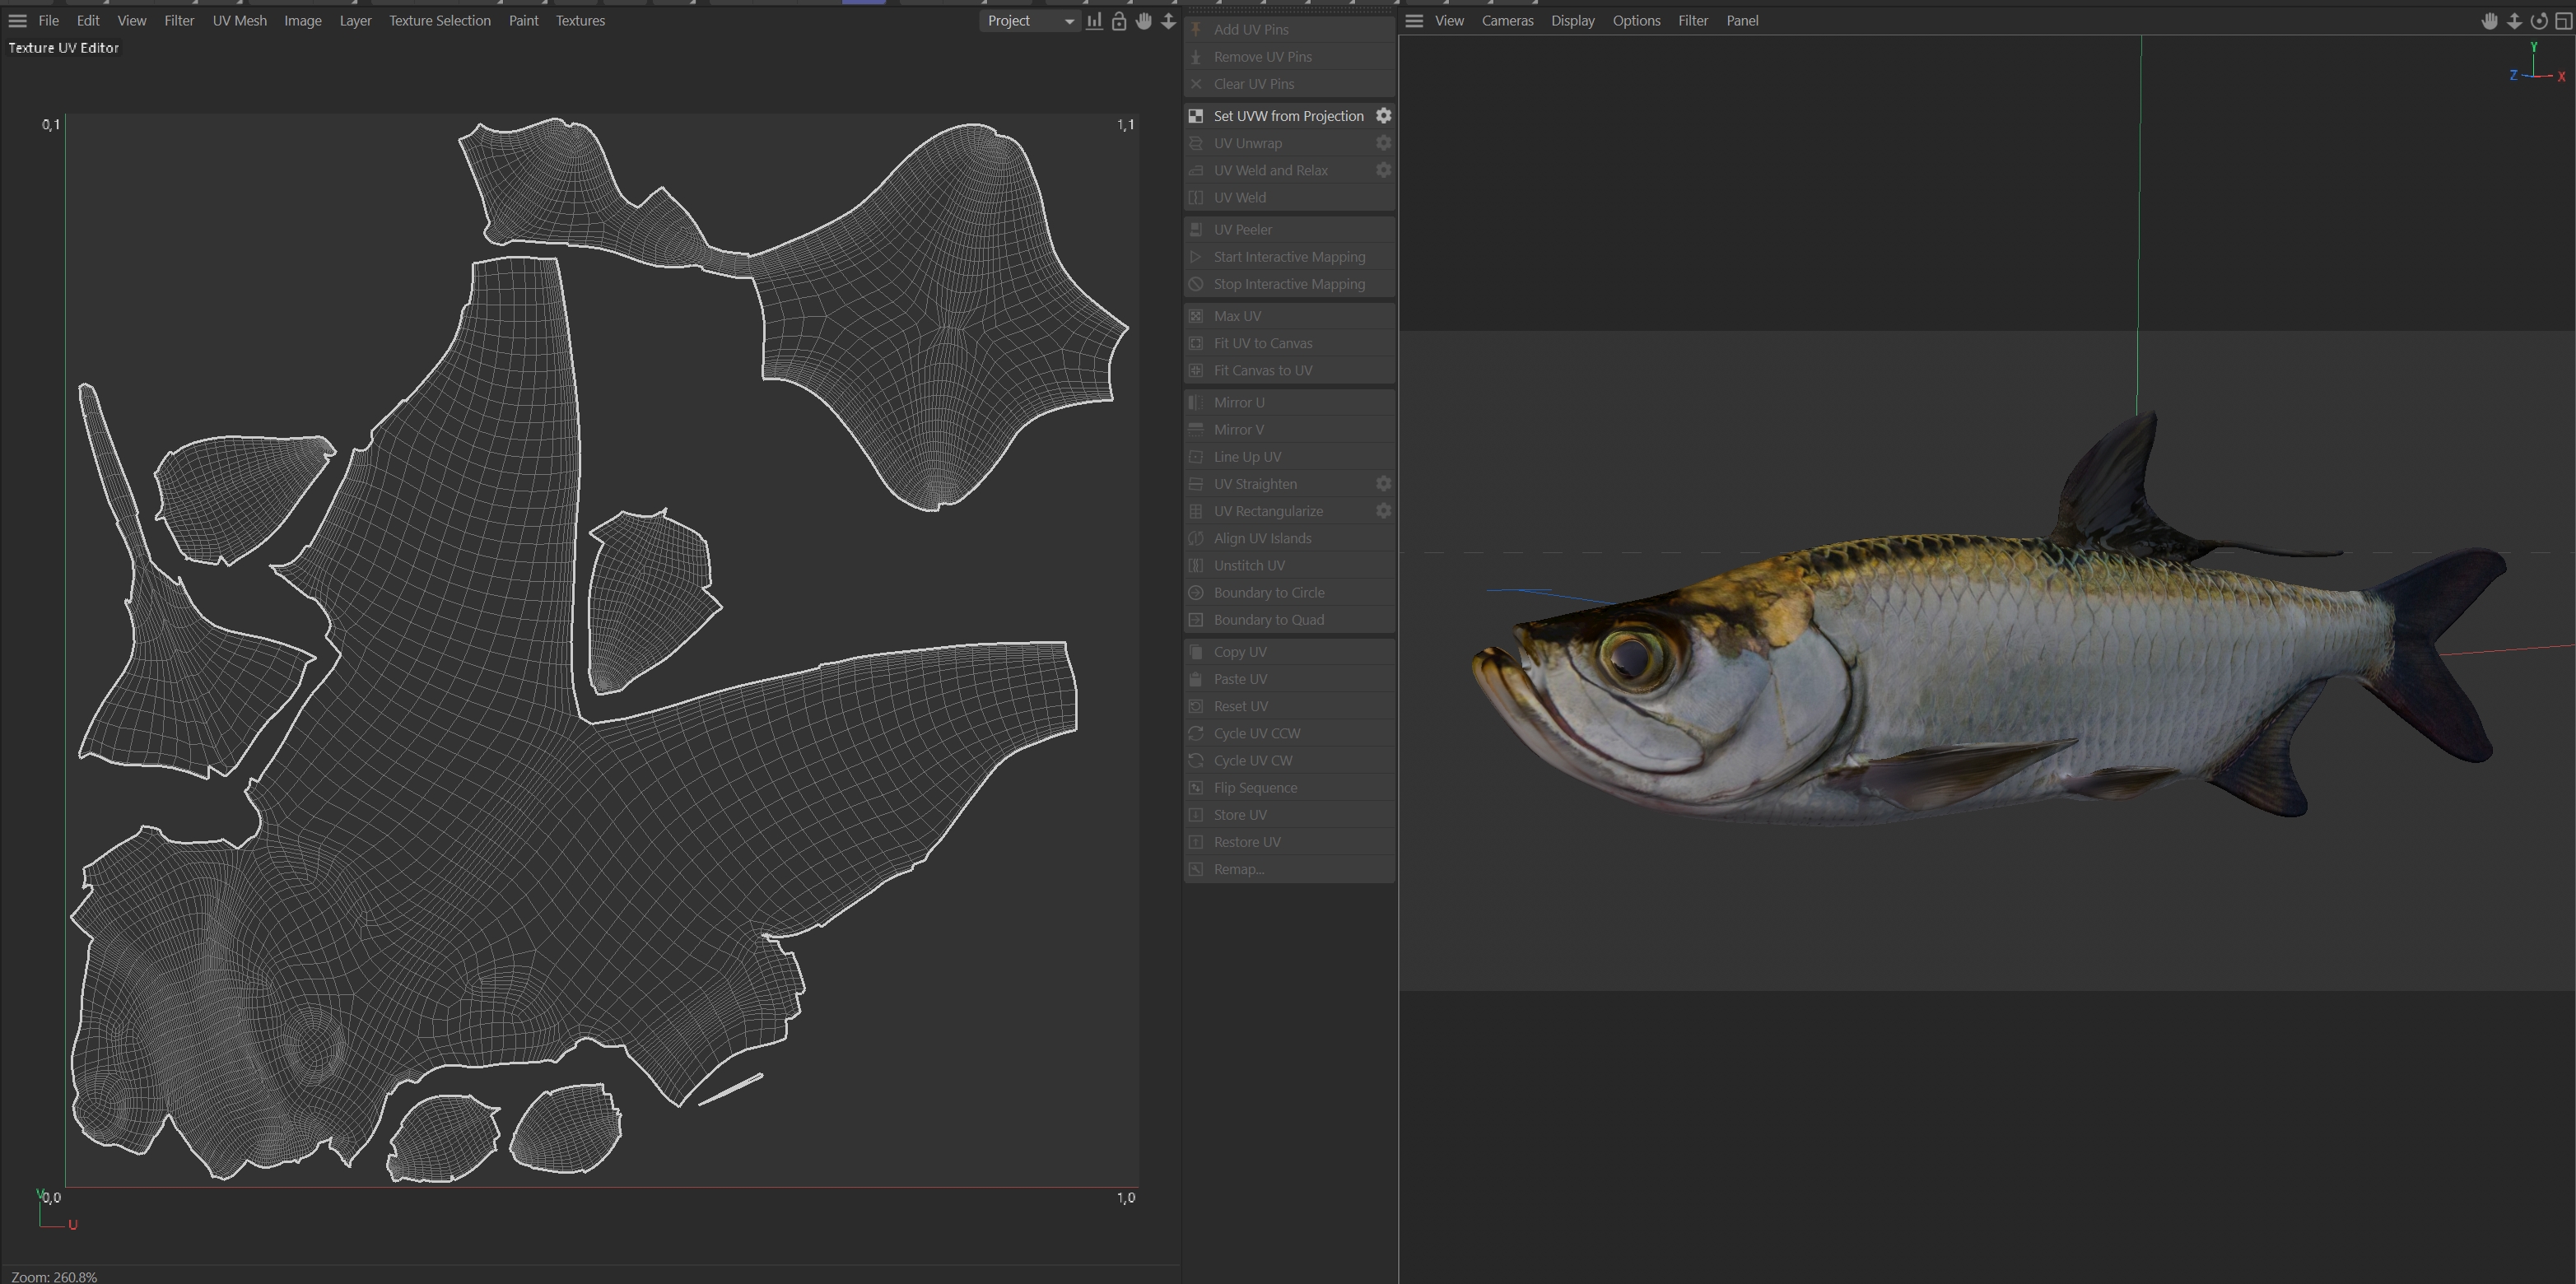Viewport: 2576px width, 1284px height.
Task: Open the UV editor hamburger menu
Action: 17,21
